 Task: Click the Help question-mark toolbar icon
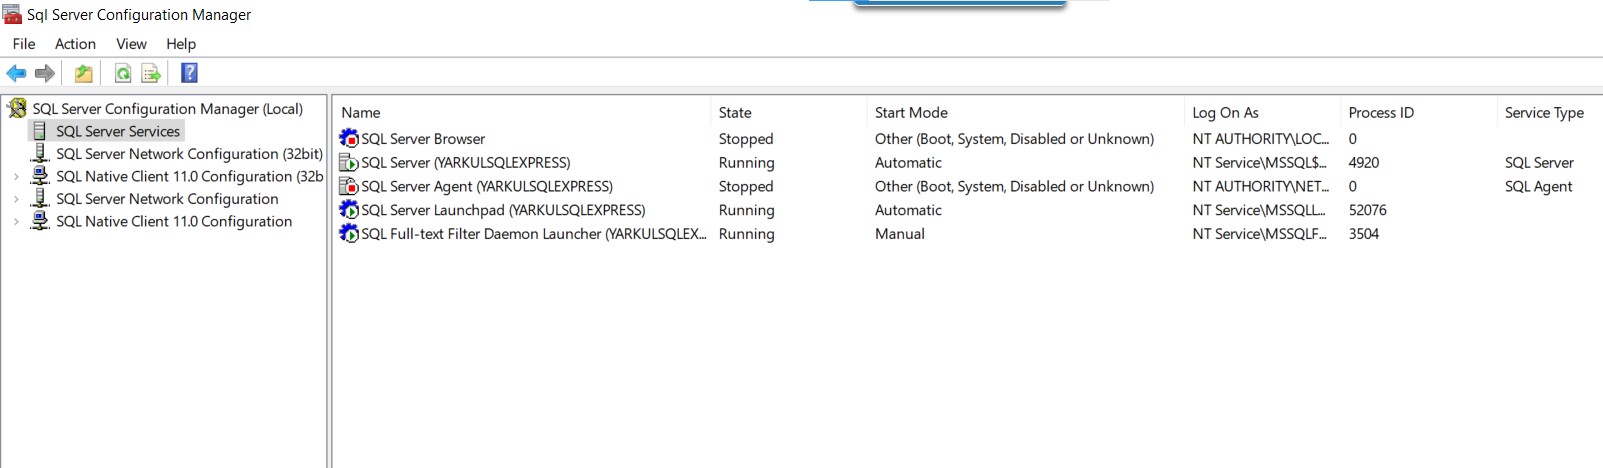[189, 73]
